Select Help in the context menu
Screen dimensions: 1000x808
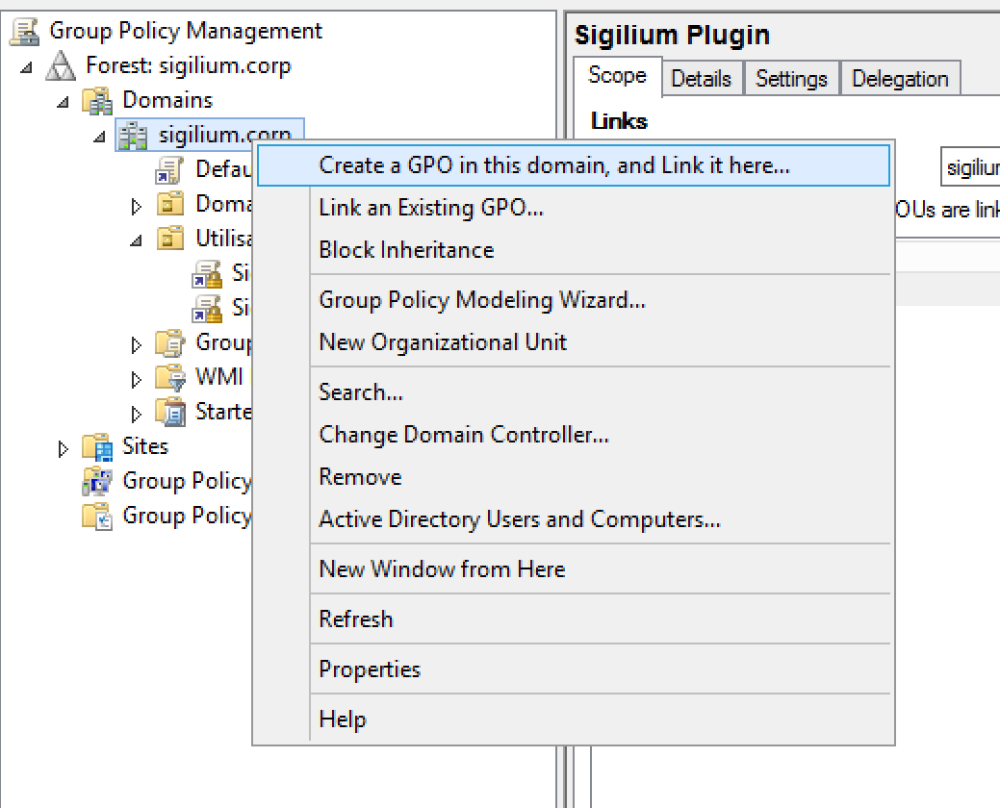coord(573,719)
